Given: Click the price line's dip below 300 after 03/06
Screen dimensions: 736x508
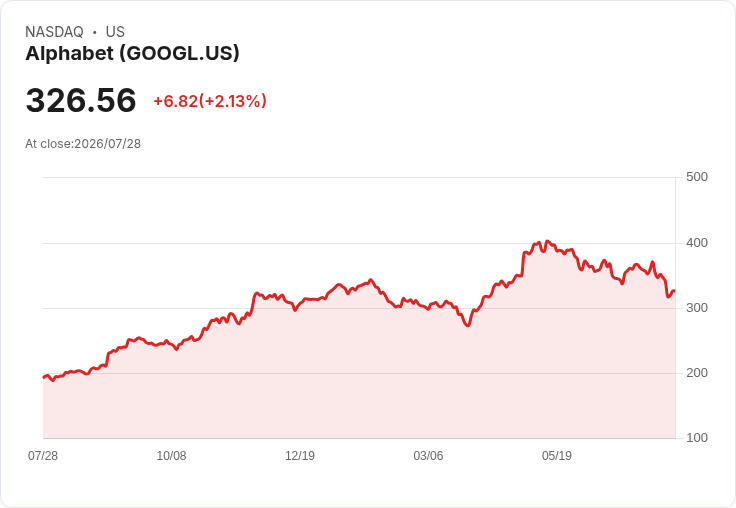Looking at the screenshot, I should point(468,325).
